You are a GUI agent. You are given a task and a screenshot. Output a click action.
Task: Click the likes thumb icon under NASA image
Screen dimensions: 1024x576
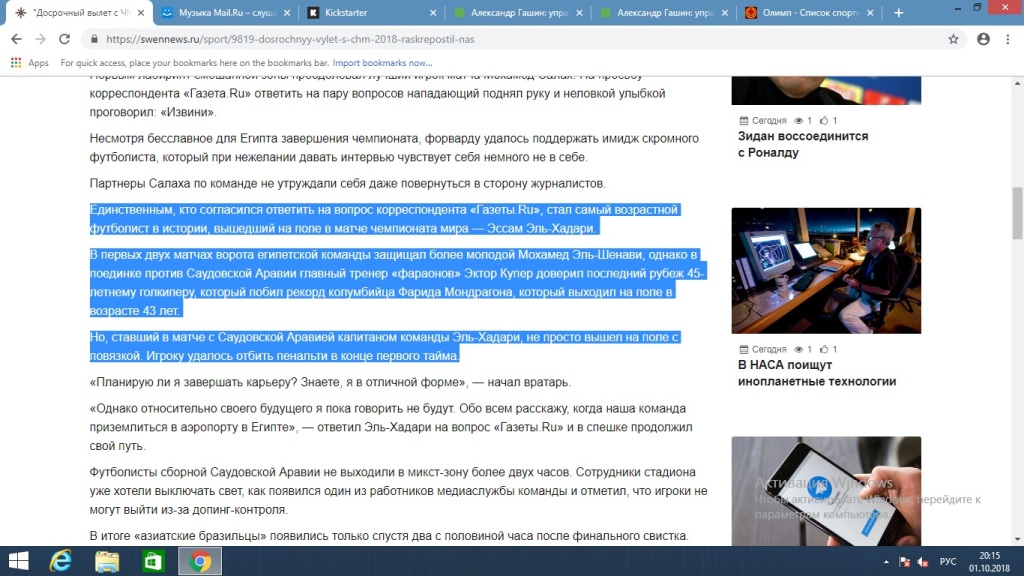click(824, 349)
